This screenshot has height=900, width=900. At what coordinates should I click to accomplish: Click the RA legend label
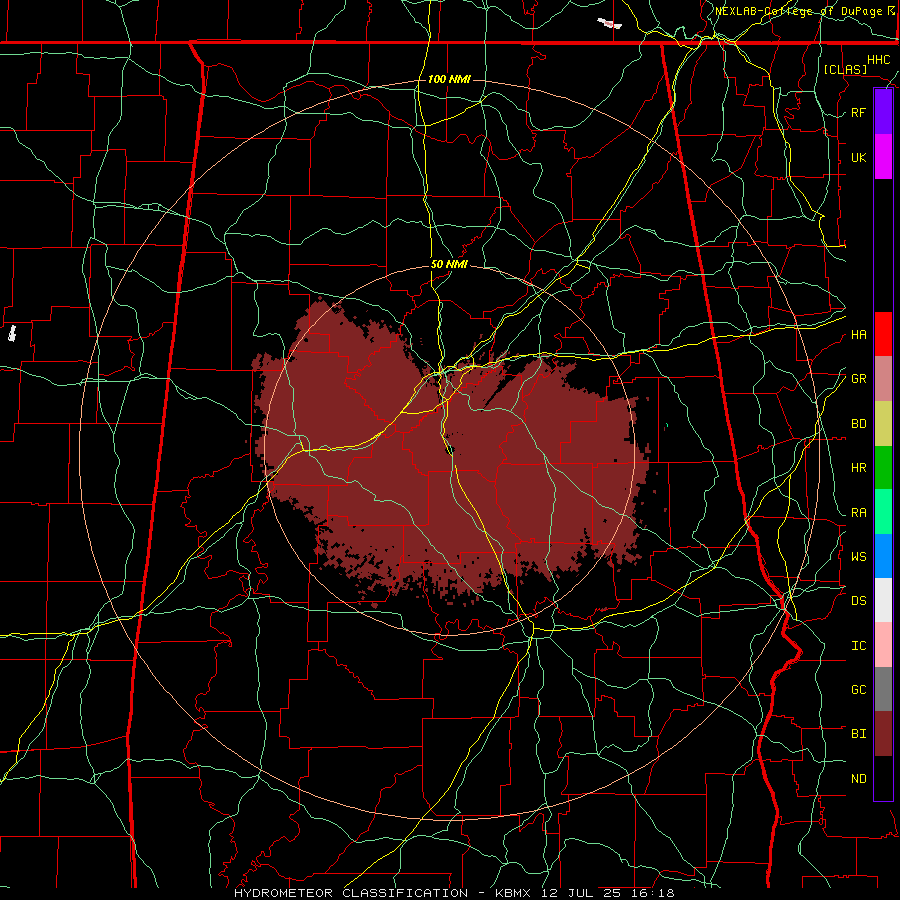[x=858, y=513]
